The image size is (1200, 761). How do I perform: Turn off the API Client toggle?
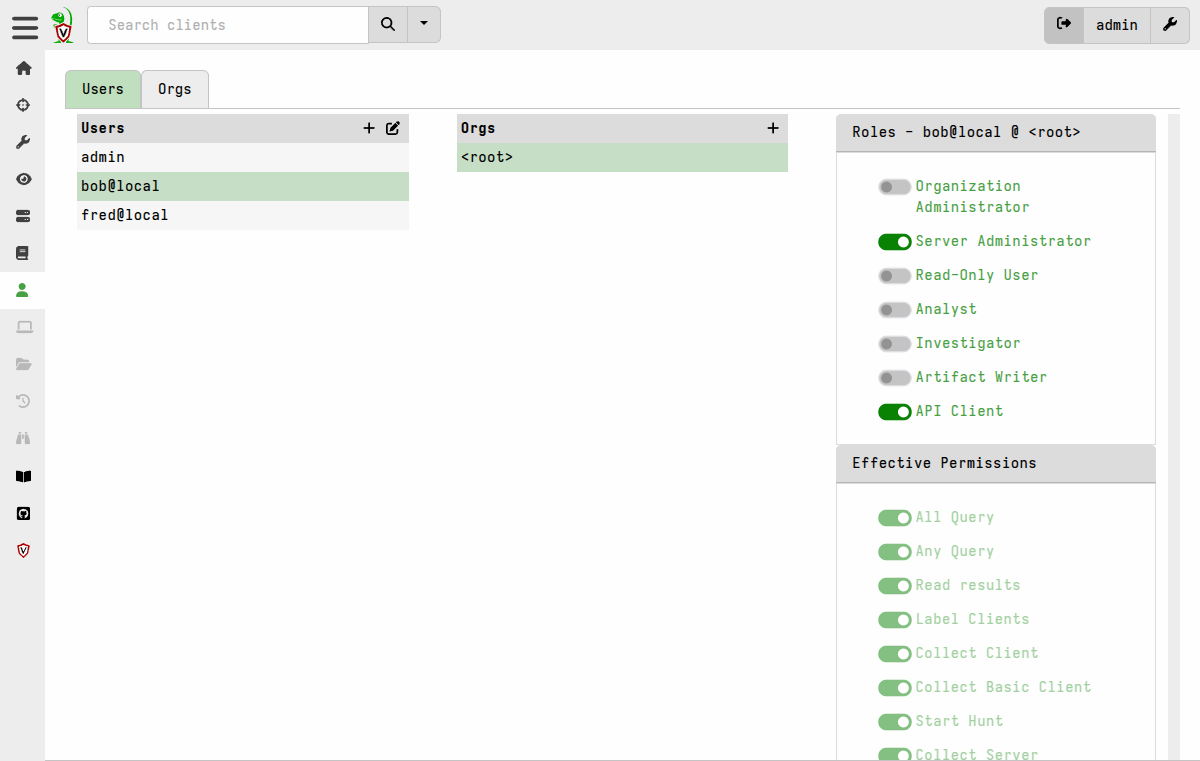[x=895, y=411]
